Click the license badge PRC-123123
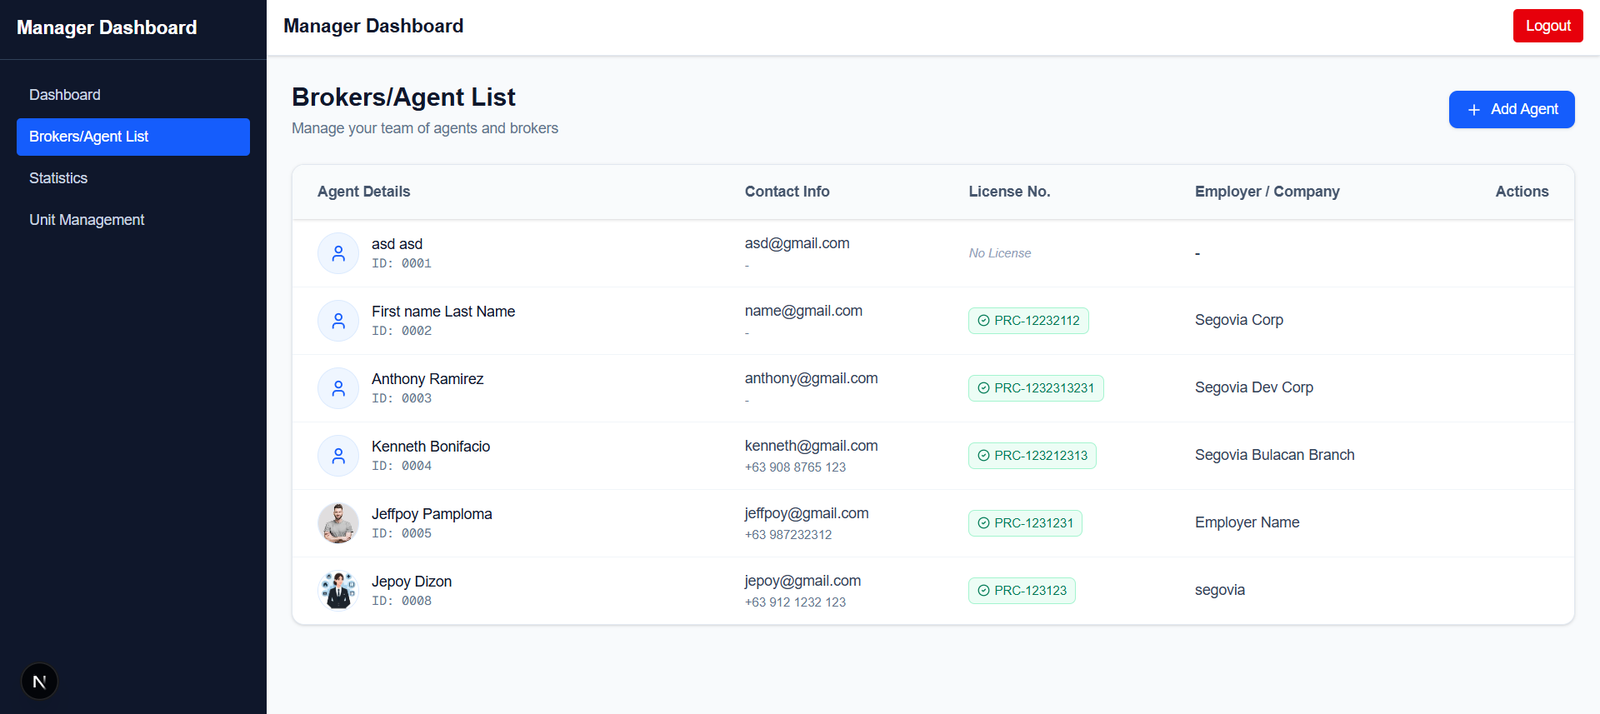 pos(1021,591)
